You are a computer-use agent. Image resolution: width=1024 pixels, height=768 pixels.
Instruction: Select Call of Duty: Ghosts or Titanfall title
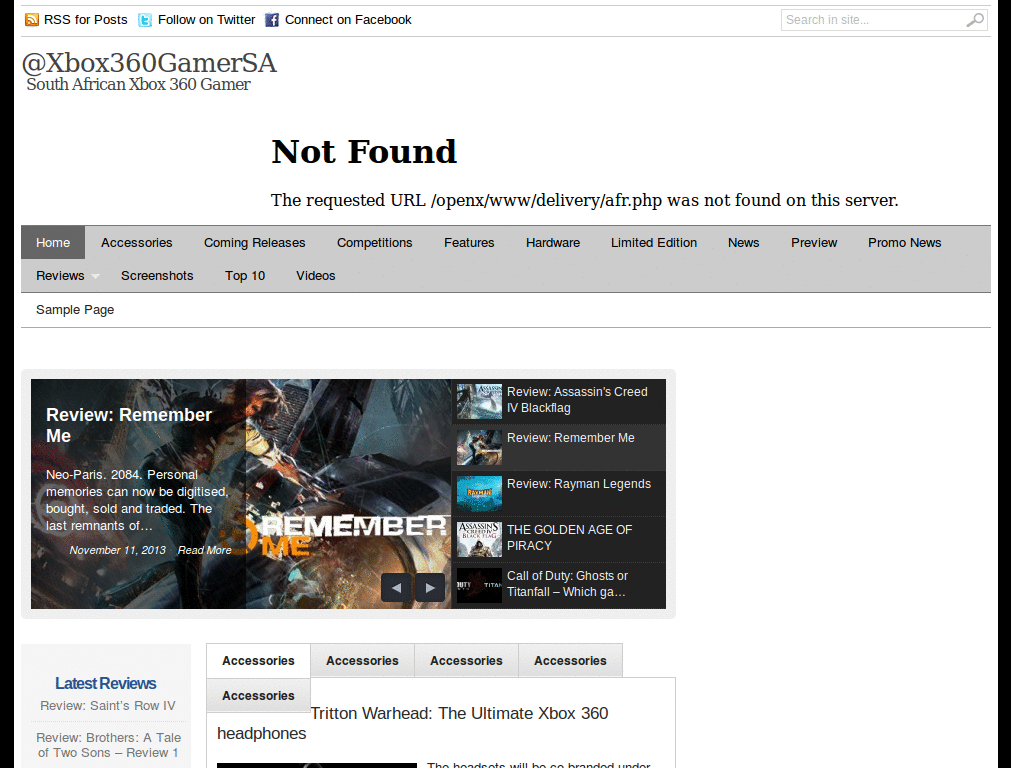pyautogui.click(x=567, y=584)
